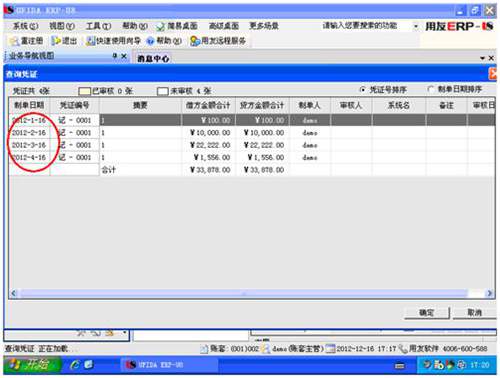Open the 用友远程服务 remote service icon
The image size is (500, 378).
click(x=195, y=41)
